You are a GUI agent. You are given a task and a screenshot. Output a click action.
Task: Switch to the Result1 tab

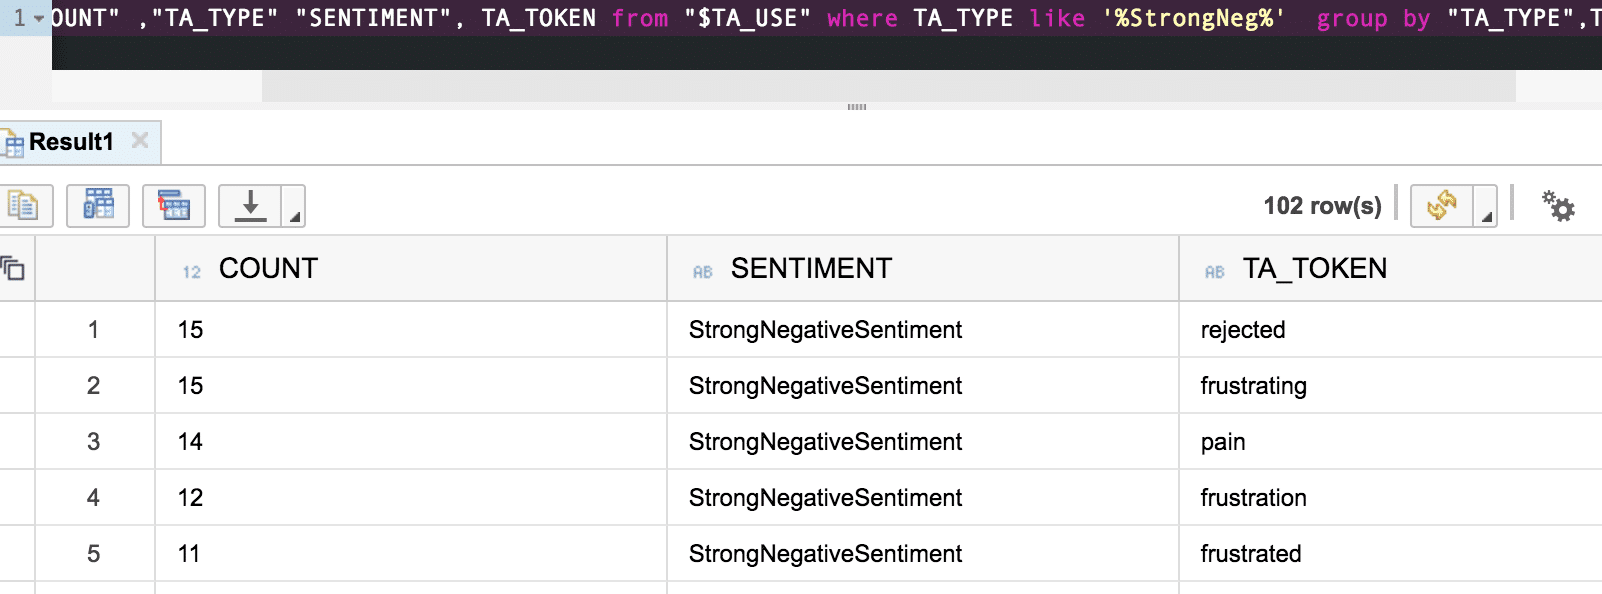click(71, 142)
